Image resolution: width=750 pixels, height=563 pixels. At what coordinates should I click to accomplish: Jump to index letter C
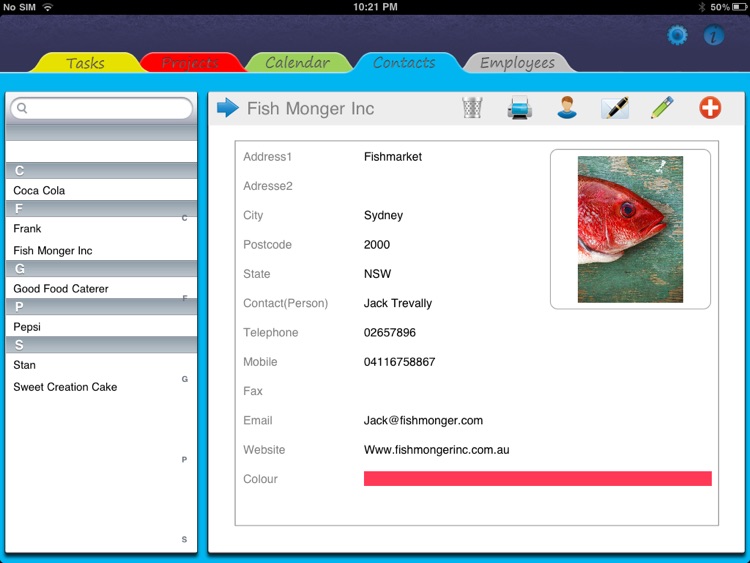coord(184,218)
